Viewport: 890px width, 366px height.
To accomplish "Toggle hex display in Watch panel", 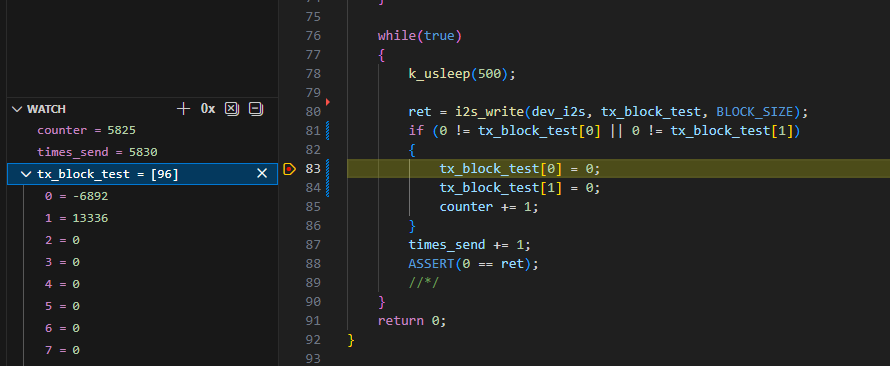I will pyautogui.click(x=208, y=109).
